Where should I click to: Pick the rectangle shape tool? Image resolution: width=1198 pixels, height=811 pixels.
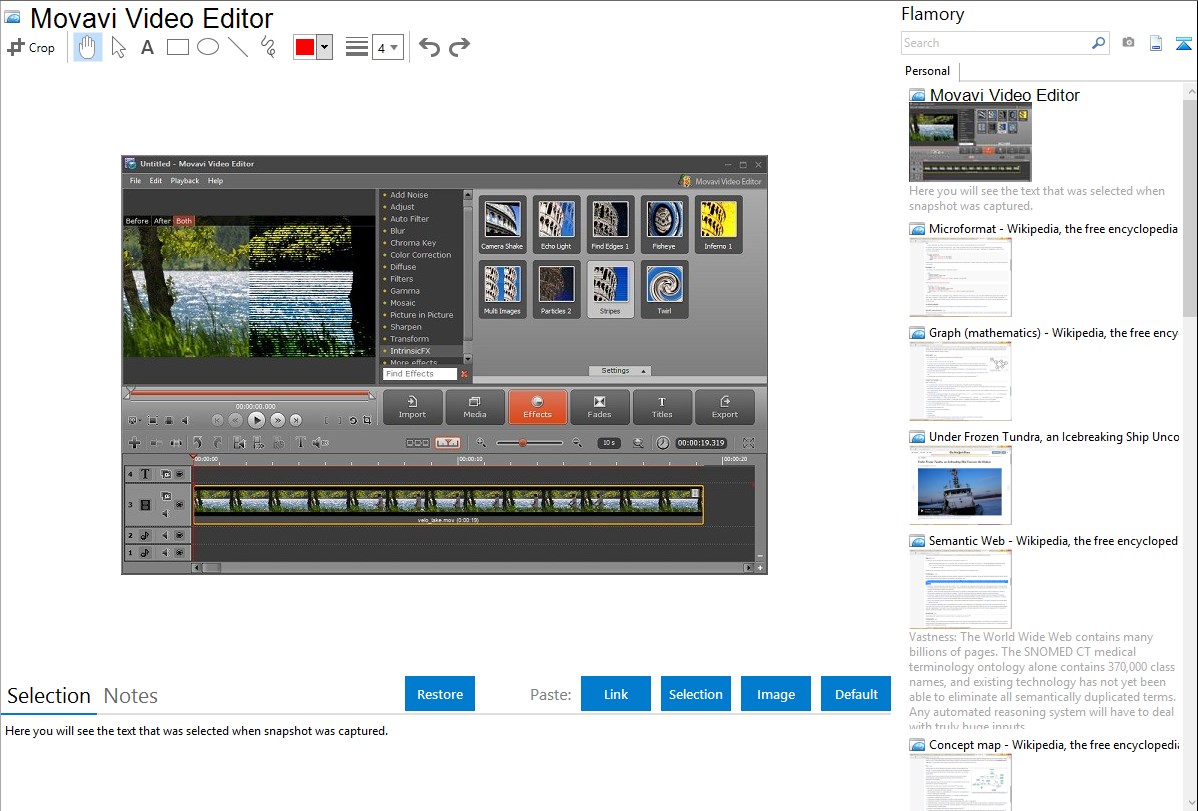(x=178, y=47)
